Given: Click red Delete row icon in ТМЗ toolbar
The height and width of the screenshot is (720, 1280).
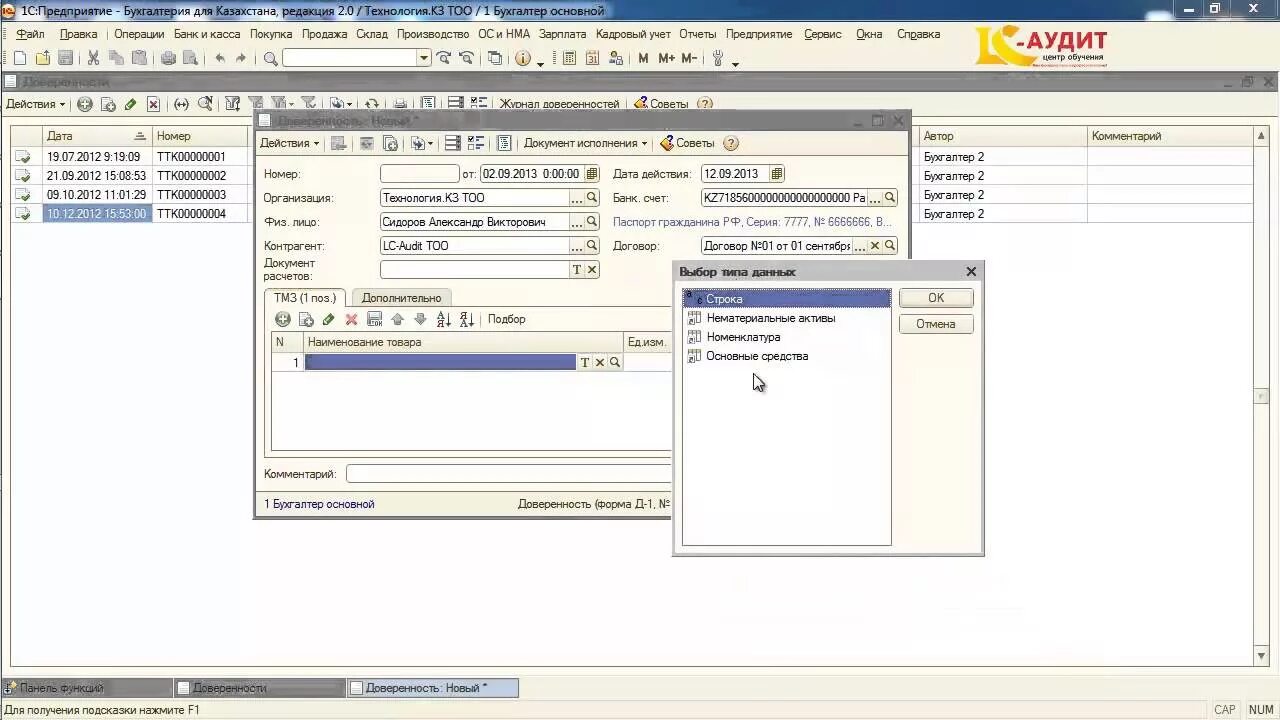Looking at the screenshot, I should (x=351, y=319).
